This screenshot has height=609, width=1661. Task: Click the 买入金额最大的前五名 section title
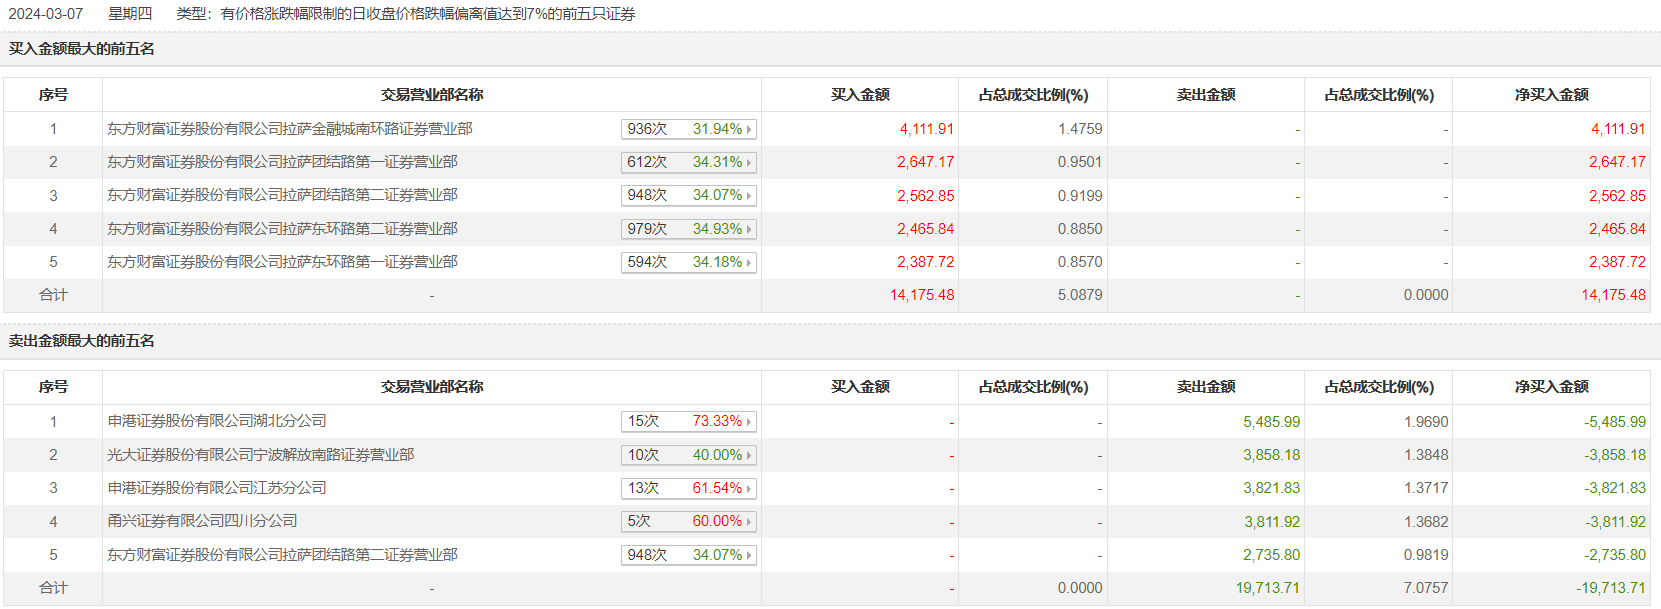pyautogui.click(x=82, y=49)
